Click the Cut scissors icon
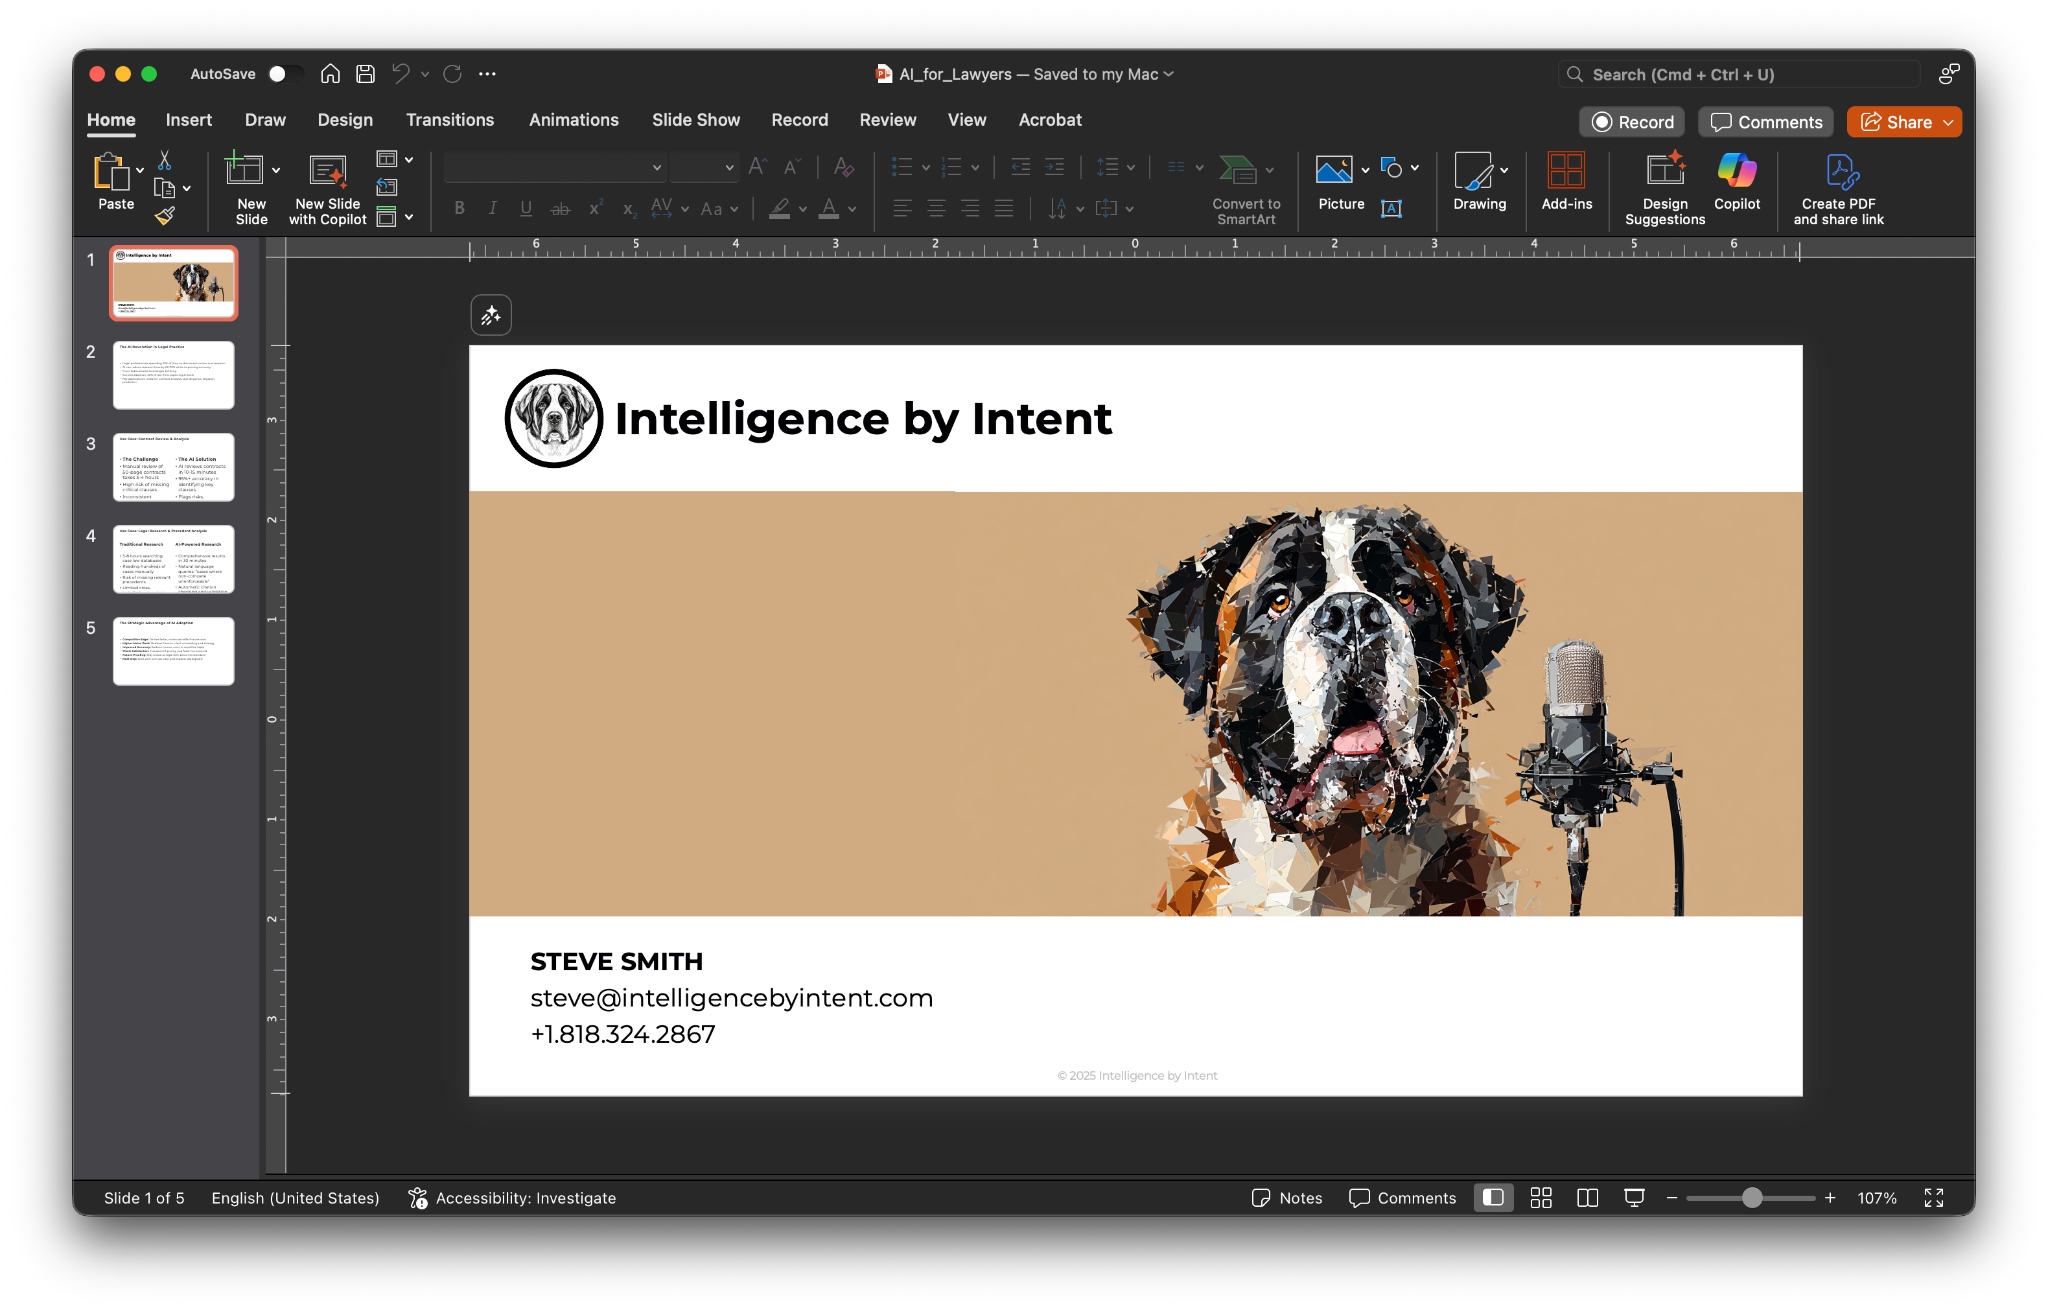 point(165,160)
